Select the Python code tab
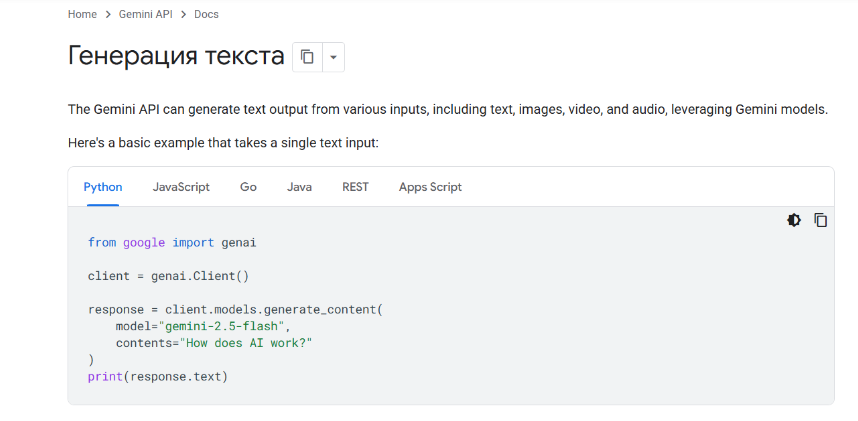The width and height of the screenshot is (858, 421). (103, 187)
